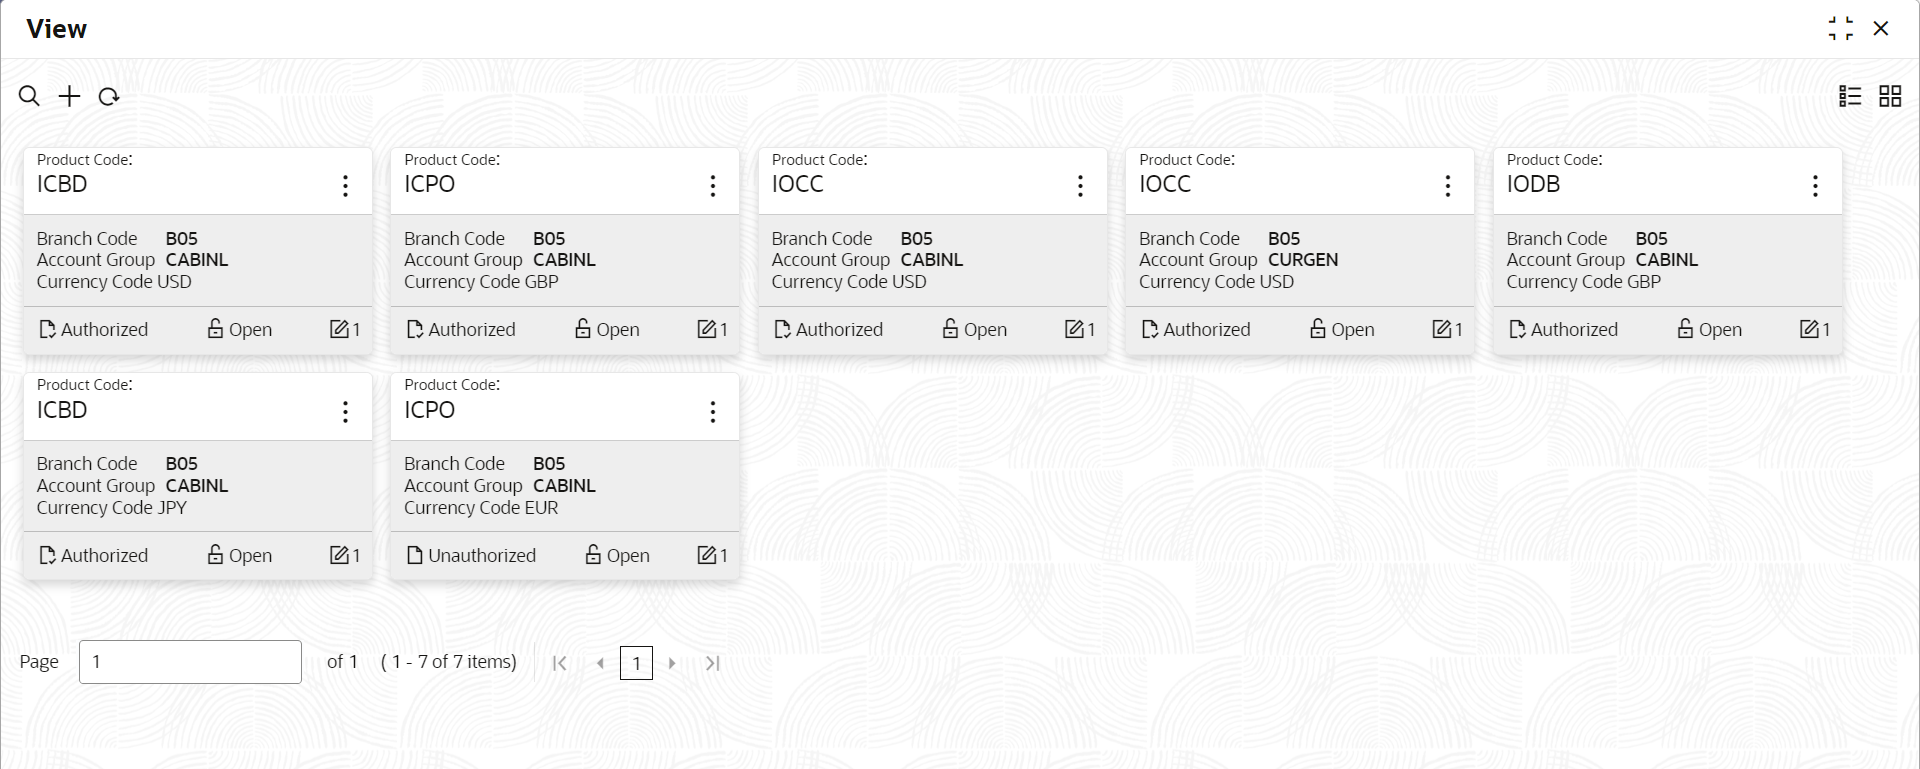
Task: Click the refresh icon in toolbar
Action: pos(109,96)
